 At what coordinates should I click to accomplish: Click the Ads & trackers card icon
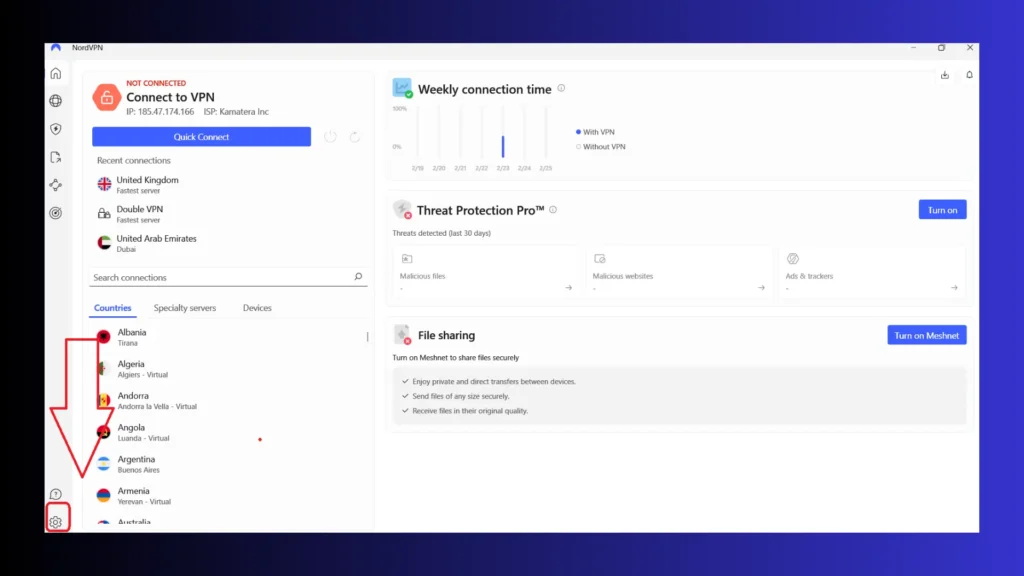click(x=793, y=259)
